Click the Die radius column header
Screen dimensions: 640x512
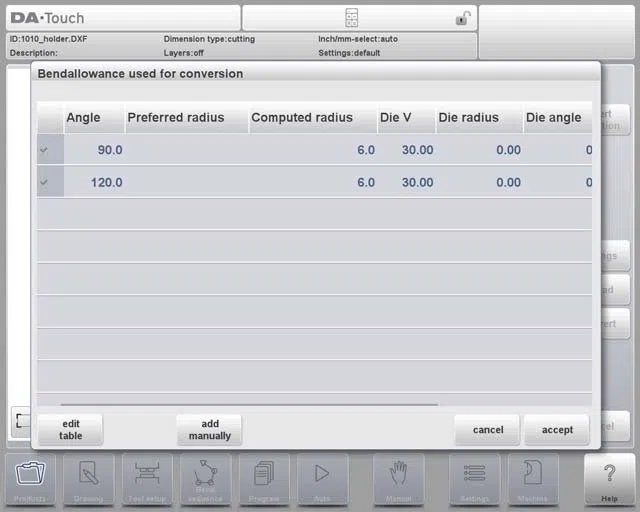coord(480,118)
